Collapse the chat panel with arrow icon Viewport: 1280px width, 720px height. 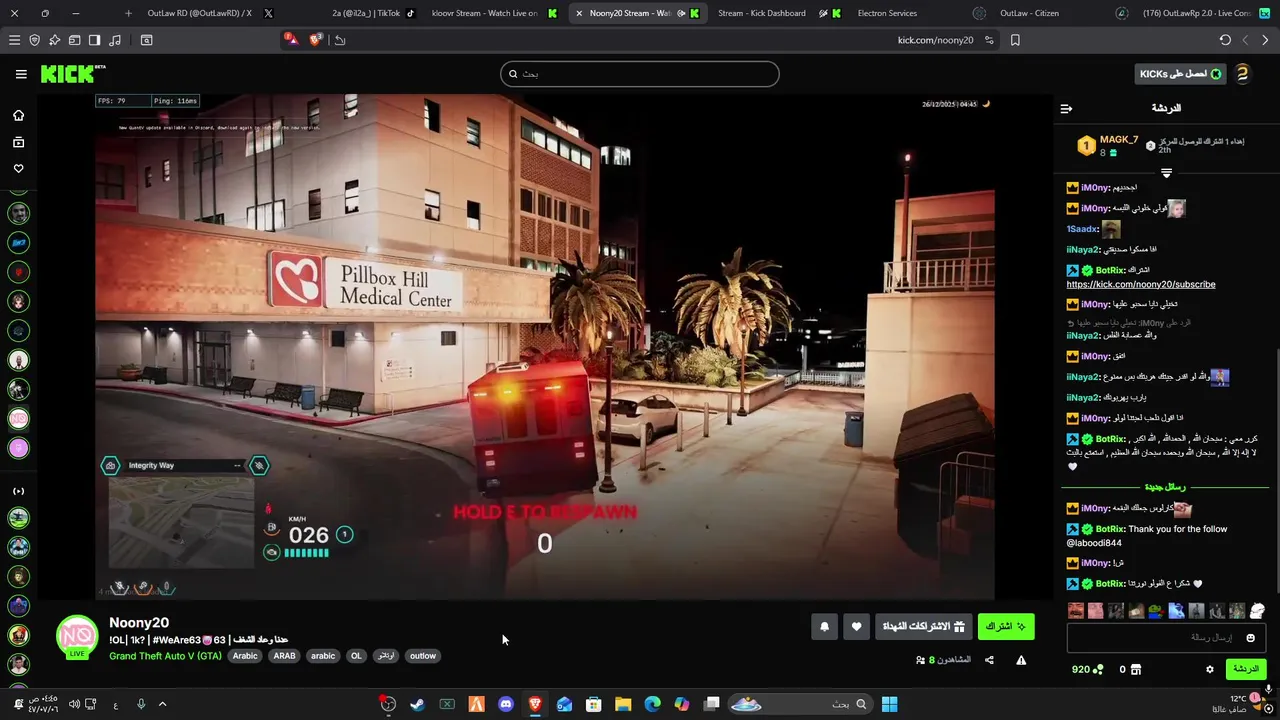click(x=1066, y=108)
